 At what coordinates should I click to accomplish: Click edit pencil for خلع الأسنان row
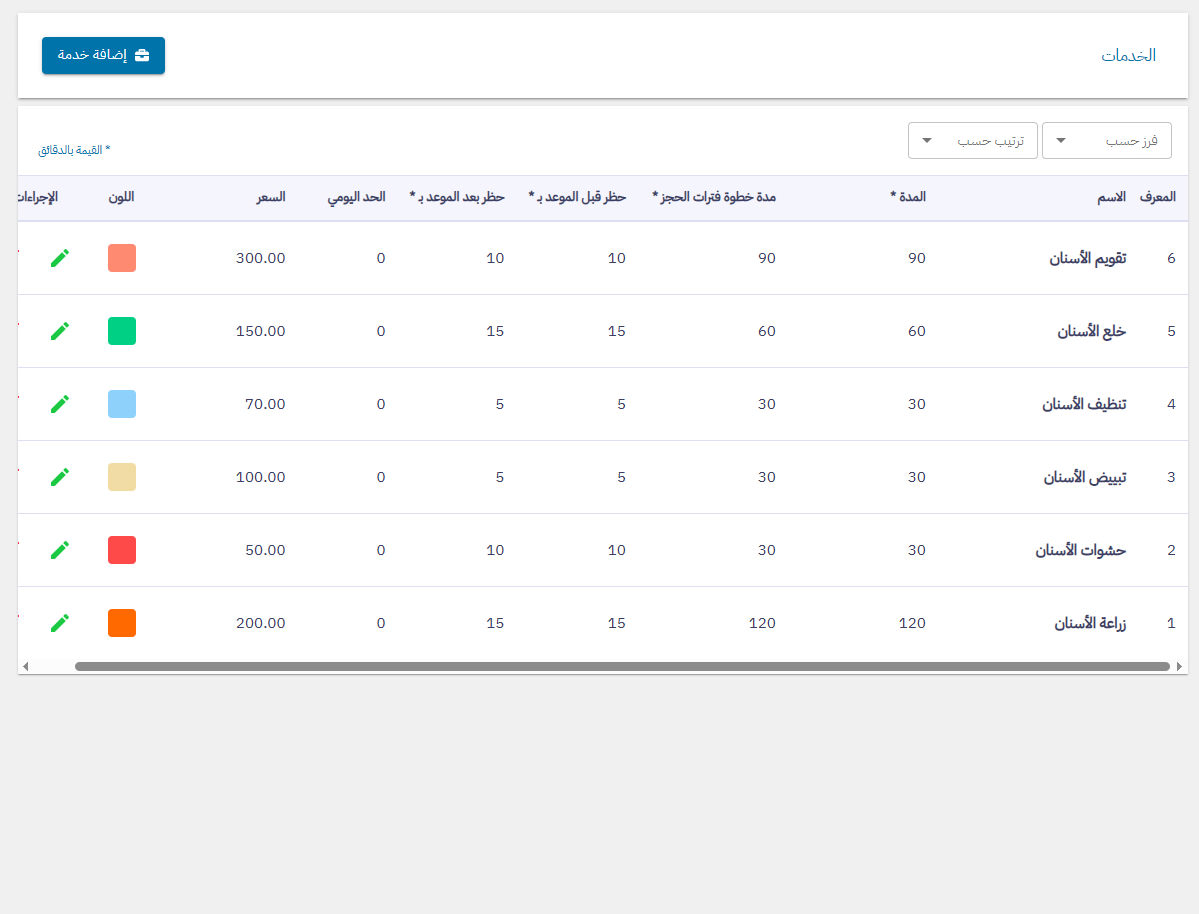point(60,331)
